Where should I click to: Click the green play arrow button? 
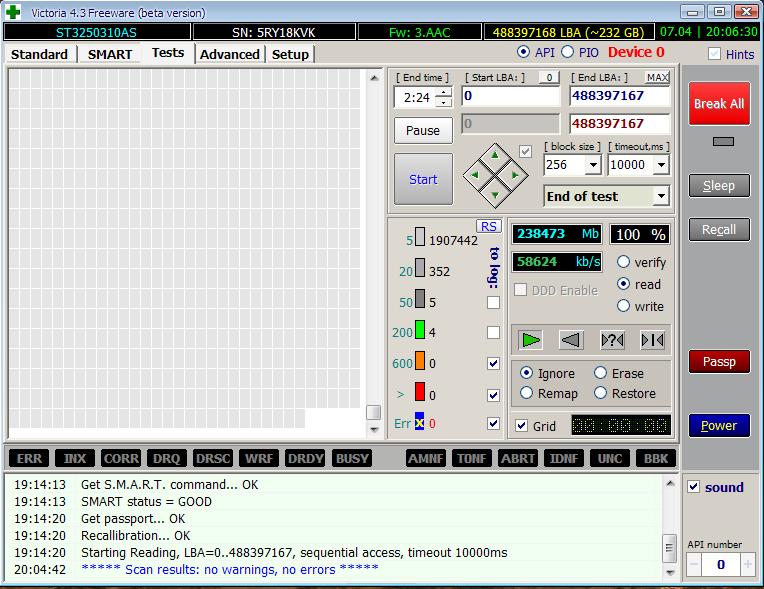tap(531, 340)
